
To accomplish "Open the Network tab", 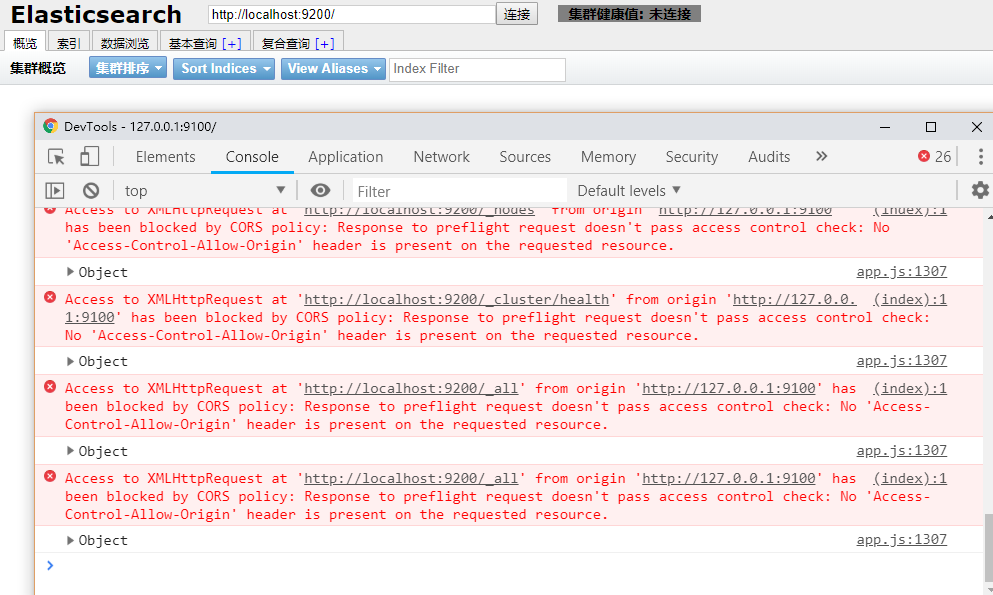I will pos(441,157).
